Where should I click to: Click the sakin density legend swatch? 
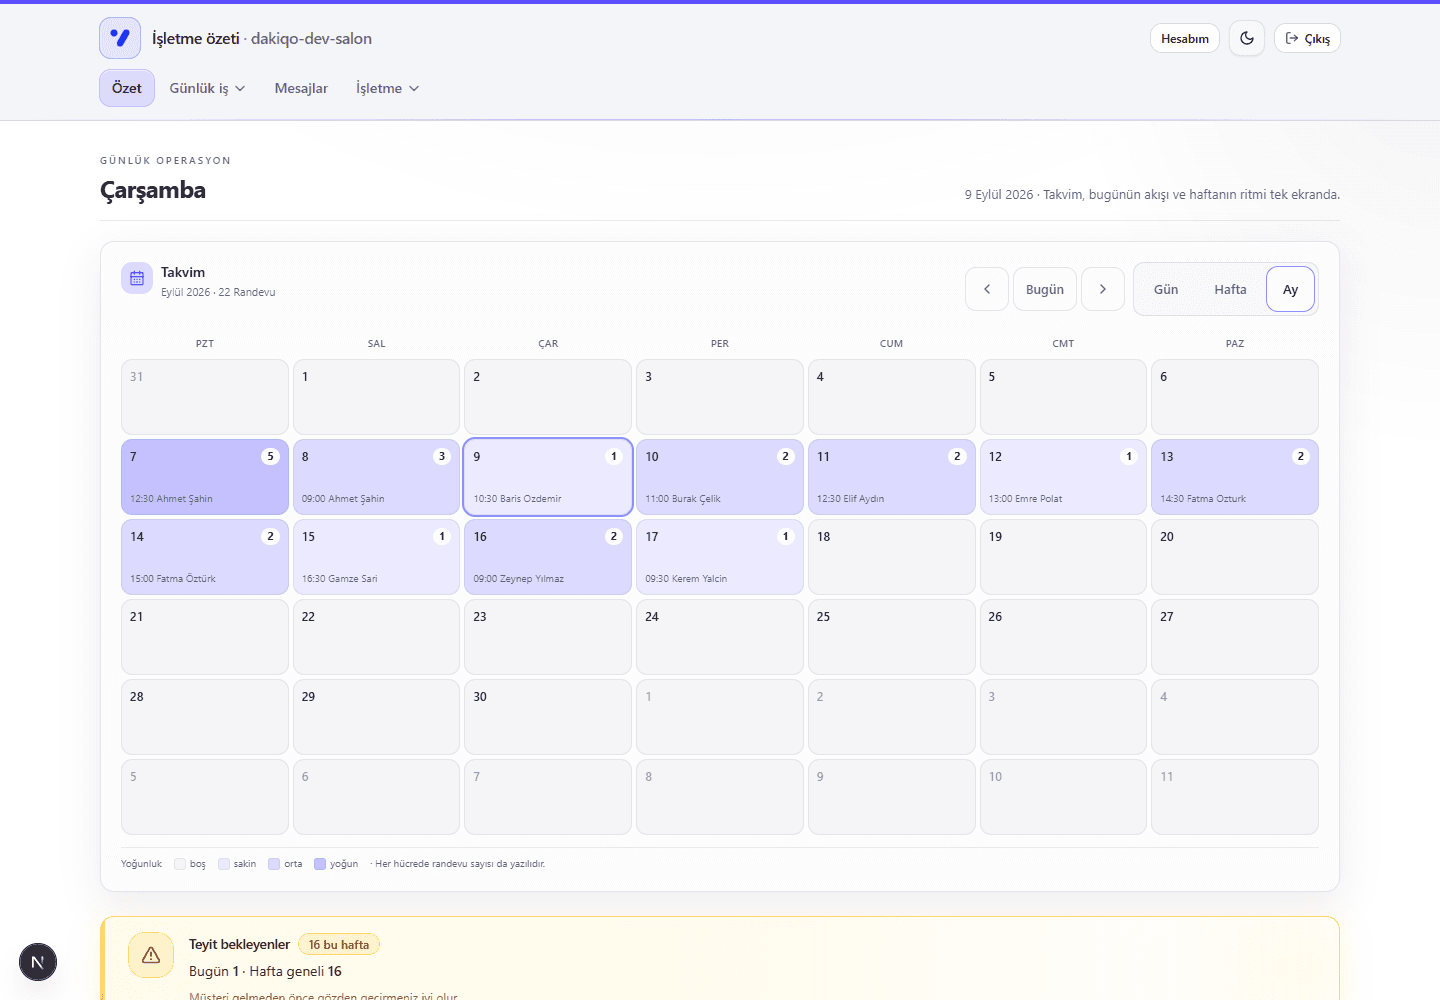point(224,864)
